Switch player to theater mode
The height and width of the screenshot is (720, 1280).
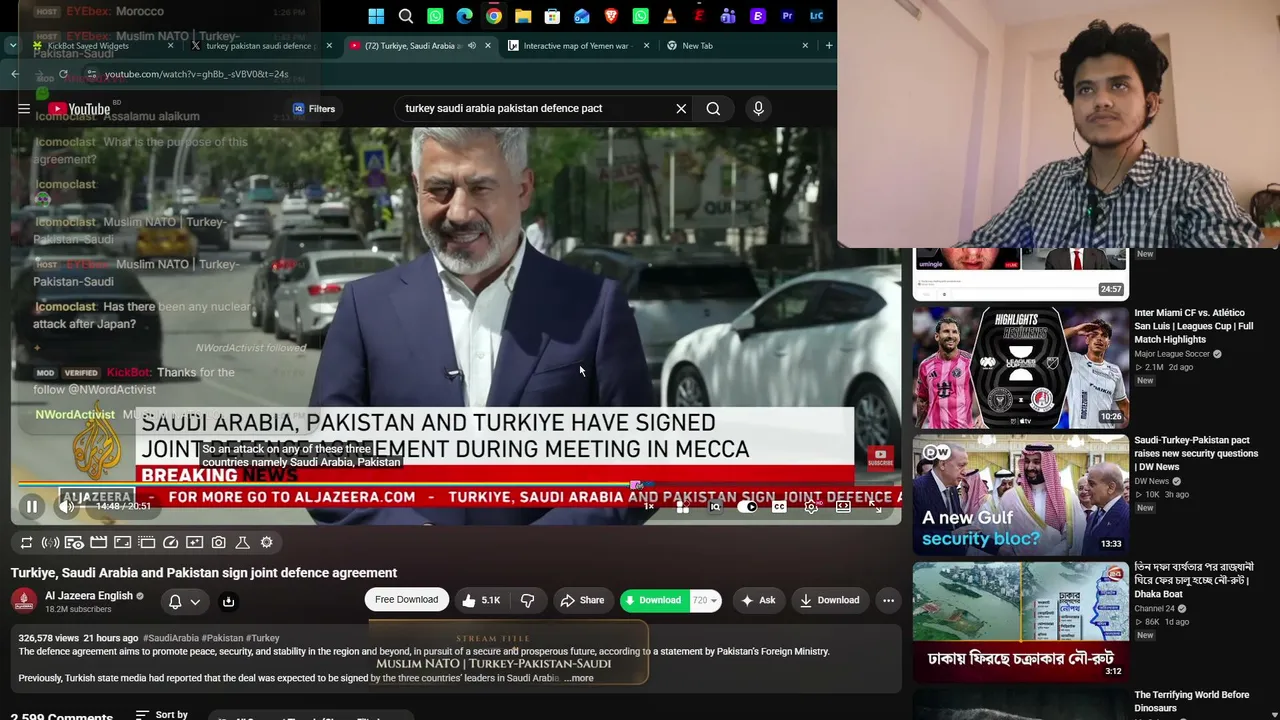(843, 507)
